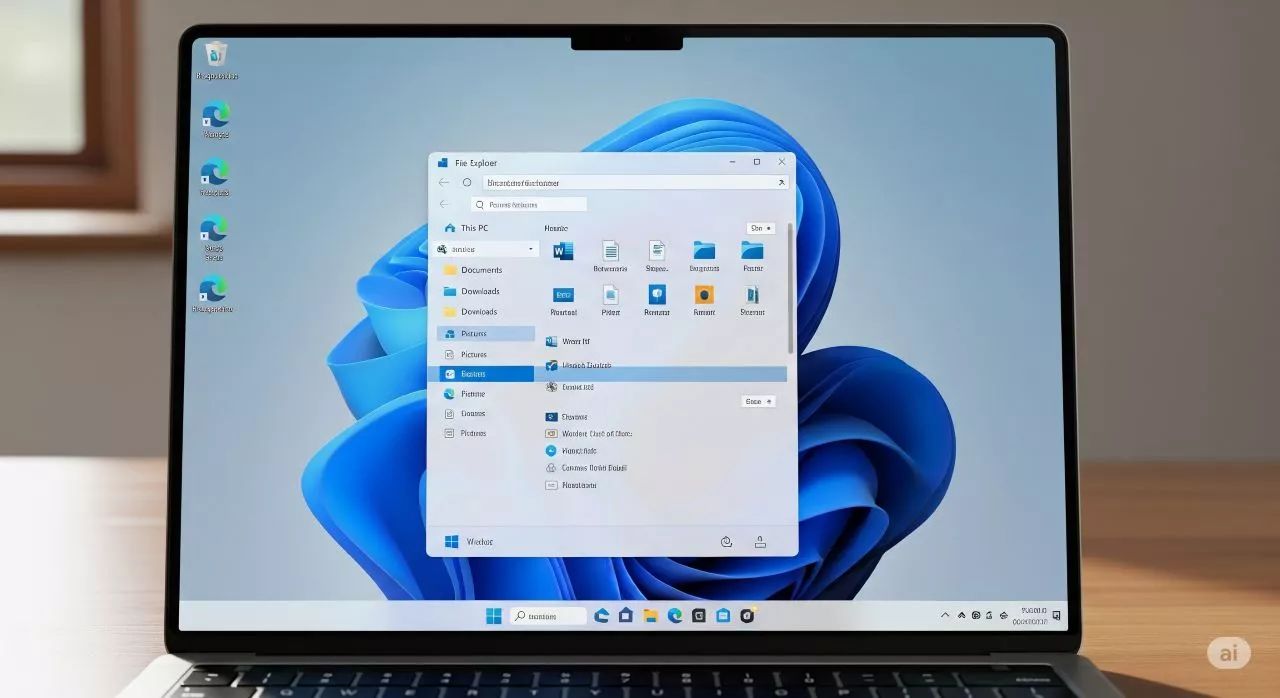Viewport: 1280px width, 698px height.
Task: Select Documents folder in the sidebar
Action: [480, 270]
